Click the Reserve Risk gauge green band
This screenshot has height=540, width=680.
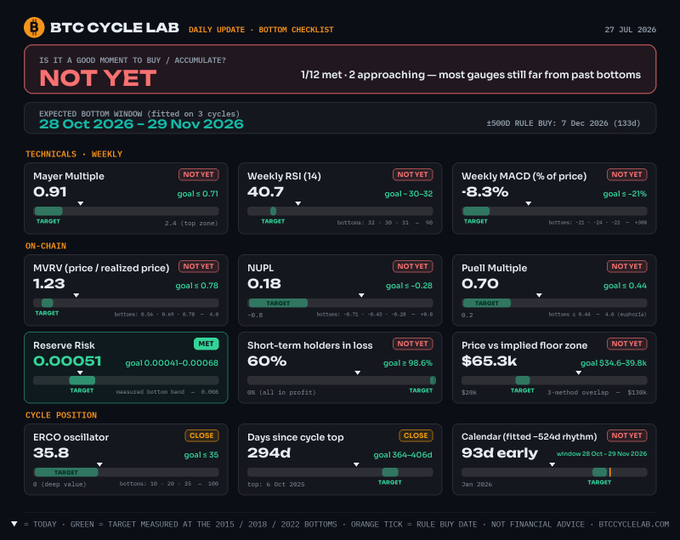tap(82, 380)
